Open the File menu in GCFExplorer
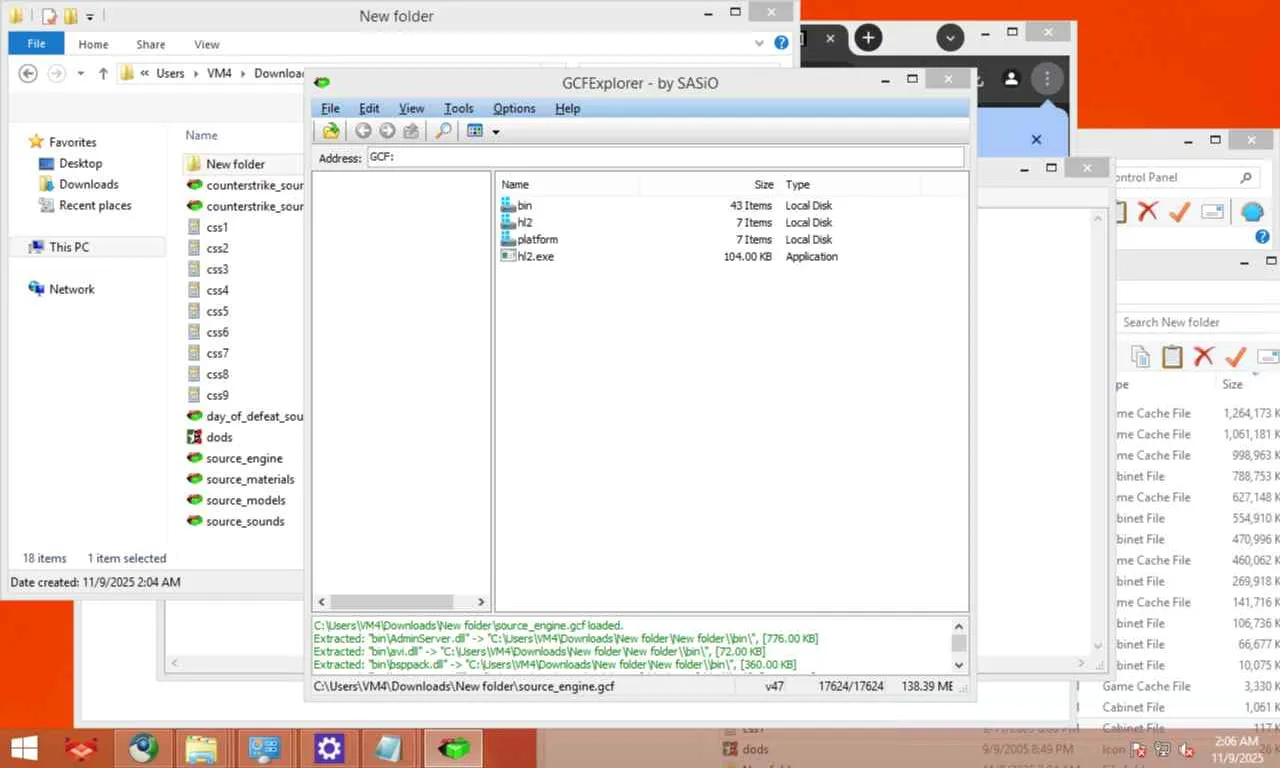 pos(330,108)
